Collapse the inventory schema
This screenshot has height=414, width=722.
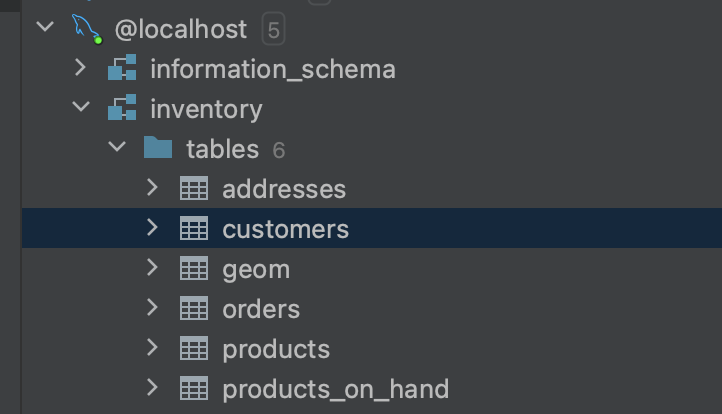81,108
